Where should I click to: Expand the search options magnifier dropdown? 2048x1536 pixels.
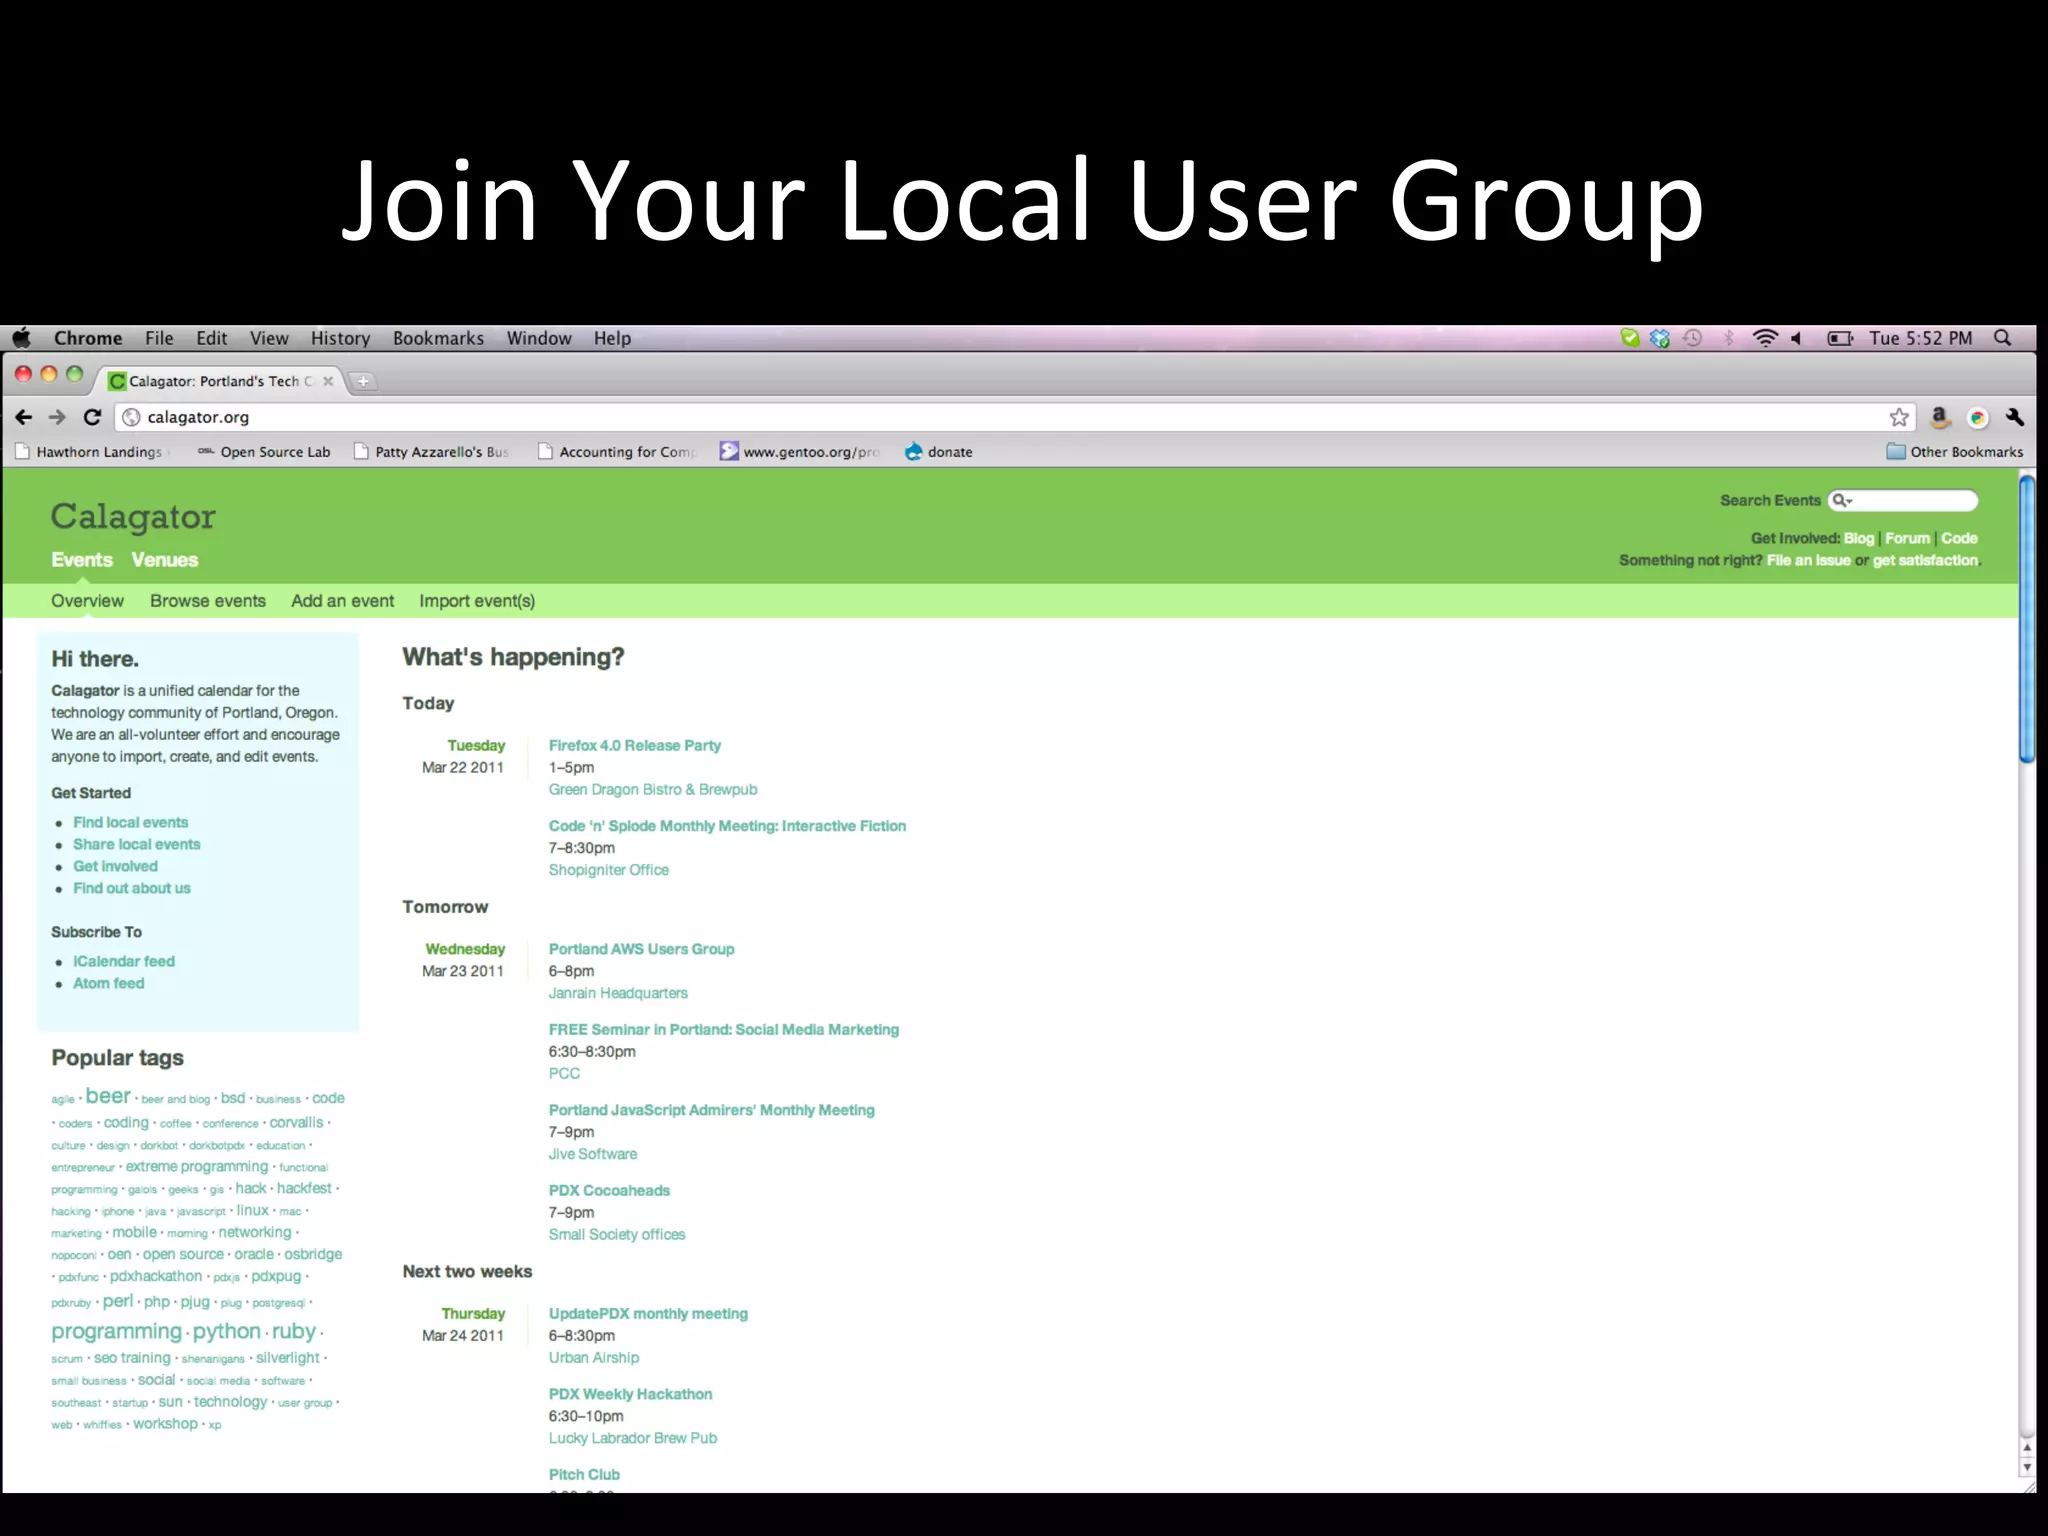coord(1842,500)
